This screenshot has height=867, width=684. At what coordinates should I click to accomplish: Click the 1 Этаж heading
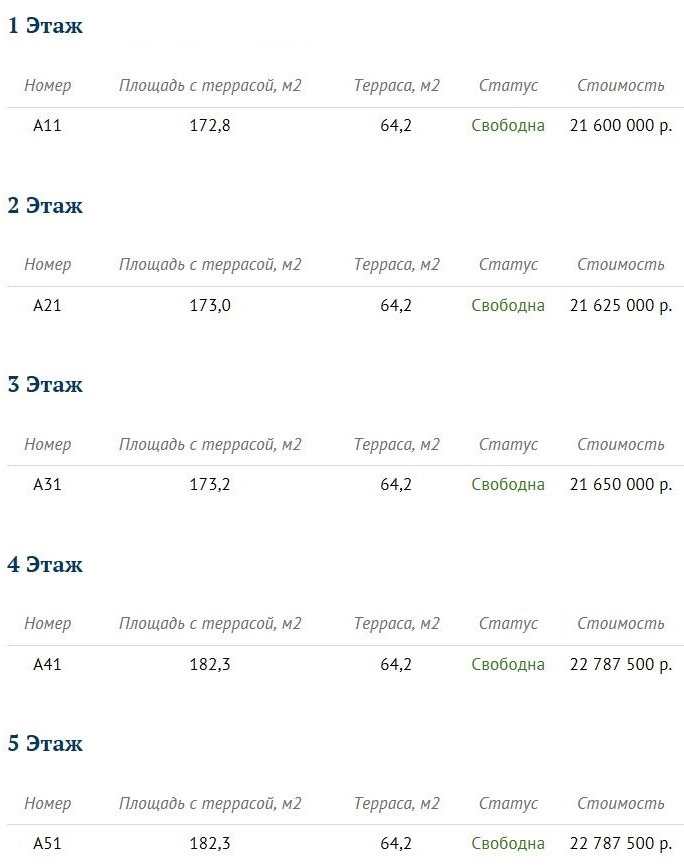(x=45, y=25)
